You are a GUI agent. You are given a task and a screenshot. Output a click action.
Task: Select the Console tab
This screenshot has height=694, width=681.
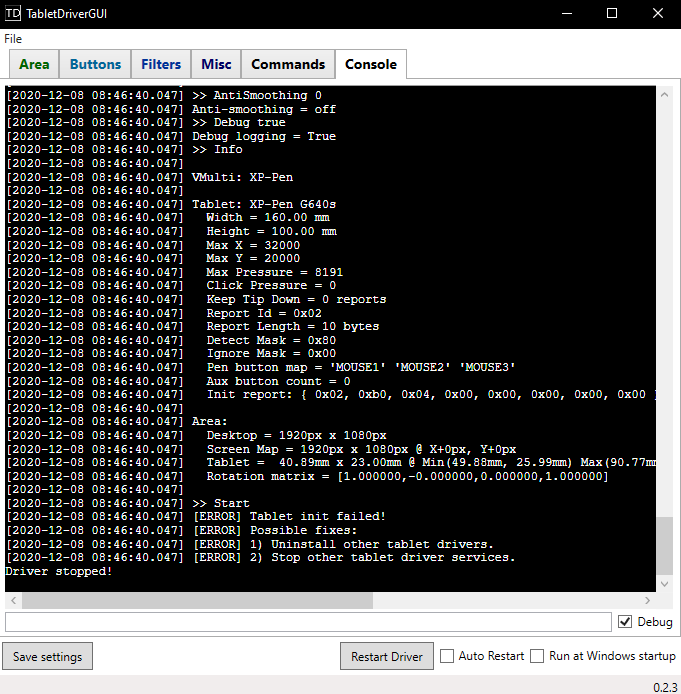click(371, 64)
